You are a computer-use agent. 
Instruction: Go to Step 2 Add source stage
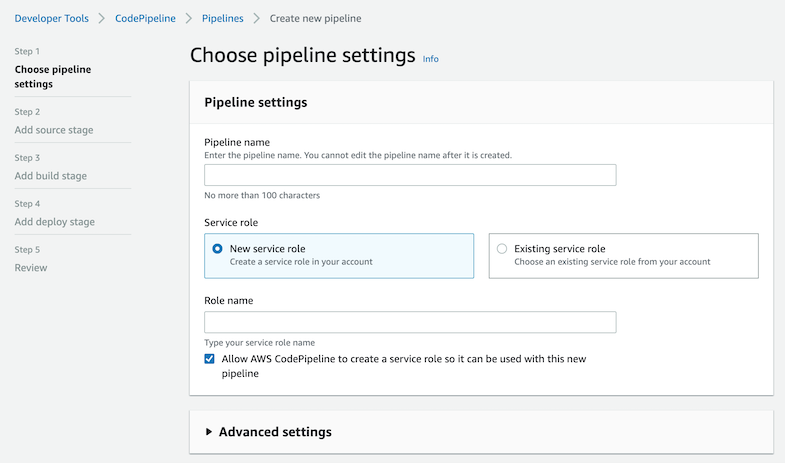[54, 130]
